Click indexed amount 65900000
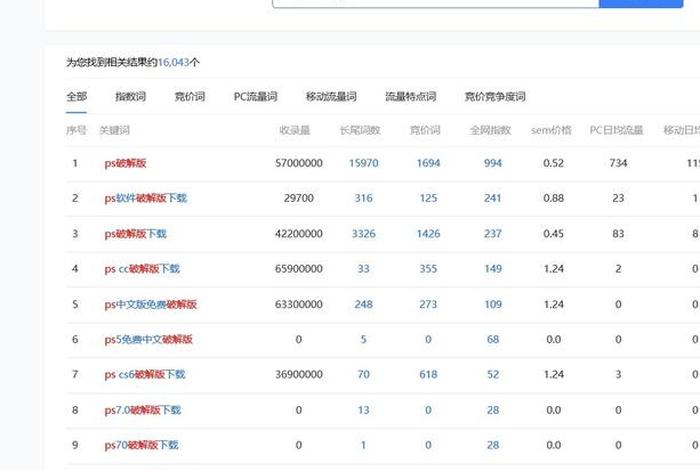The image size is (700, 470). (x=299, y=269)
